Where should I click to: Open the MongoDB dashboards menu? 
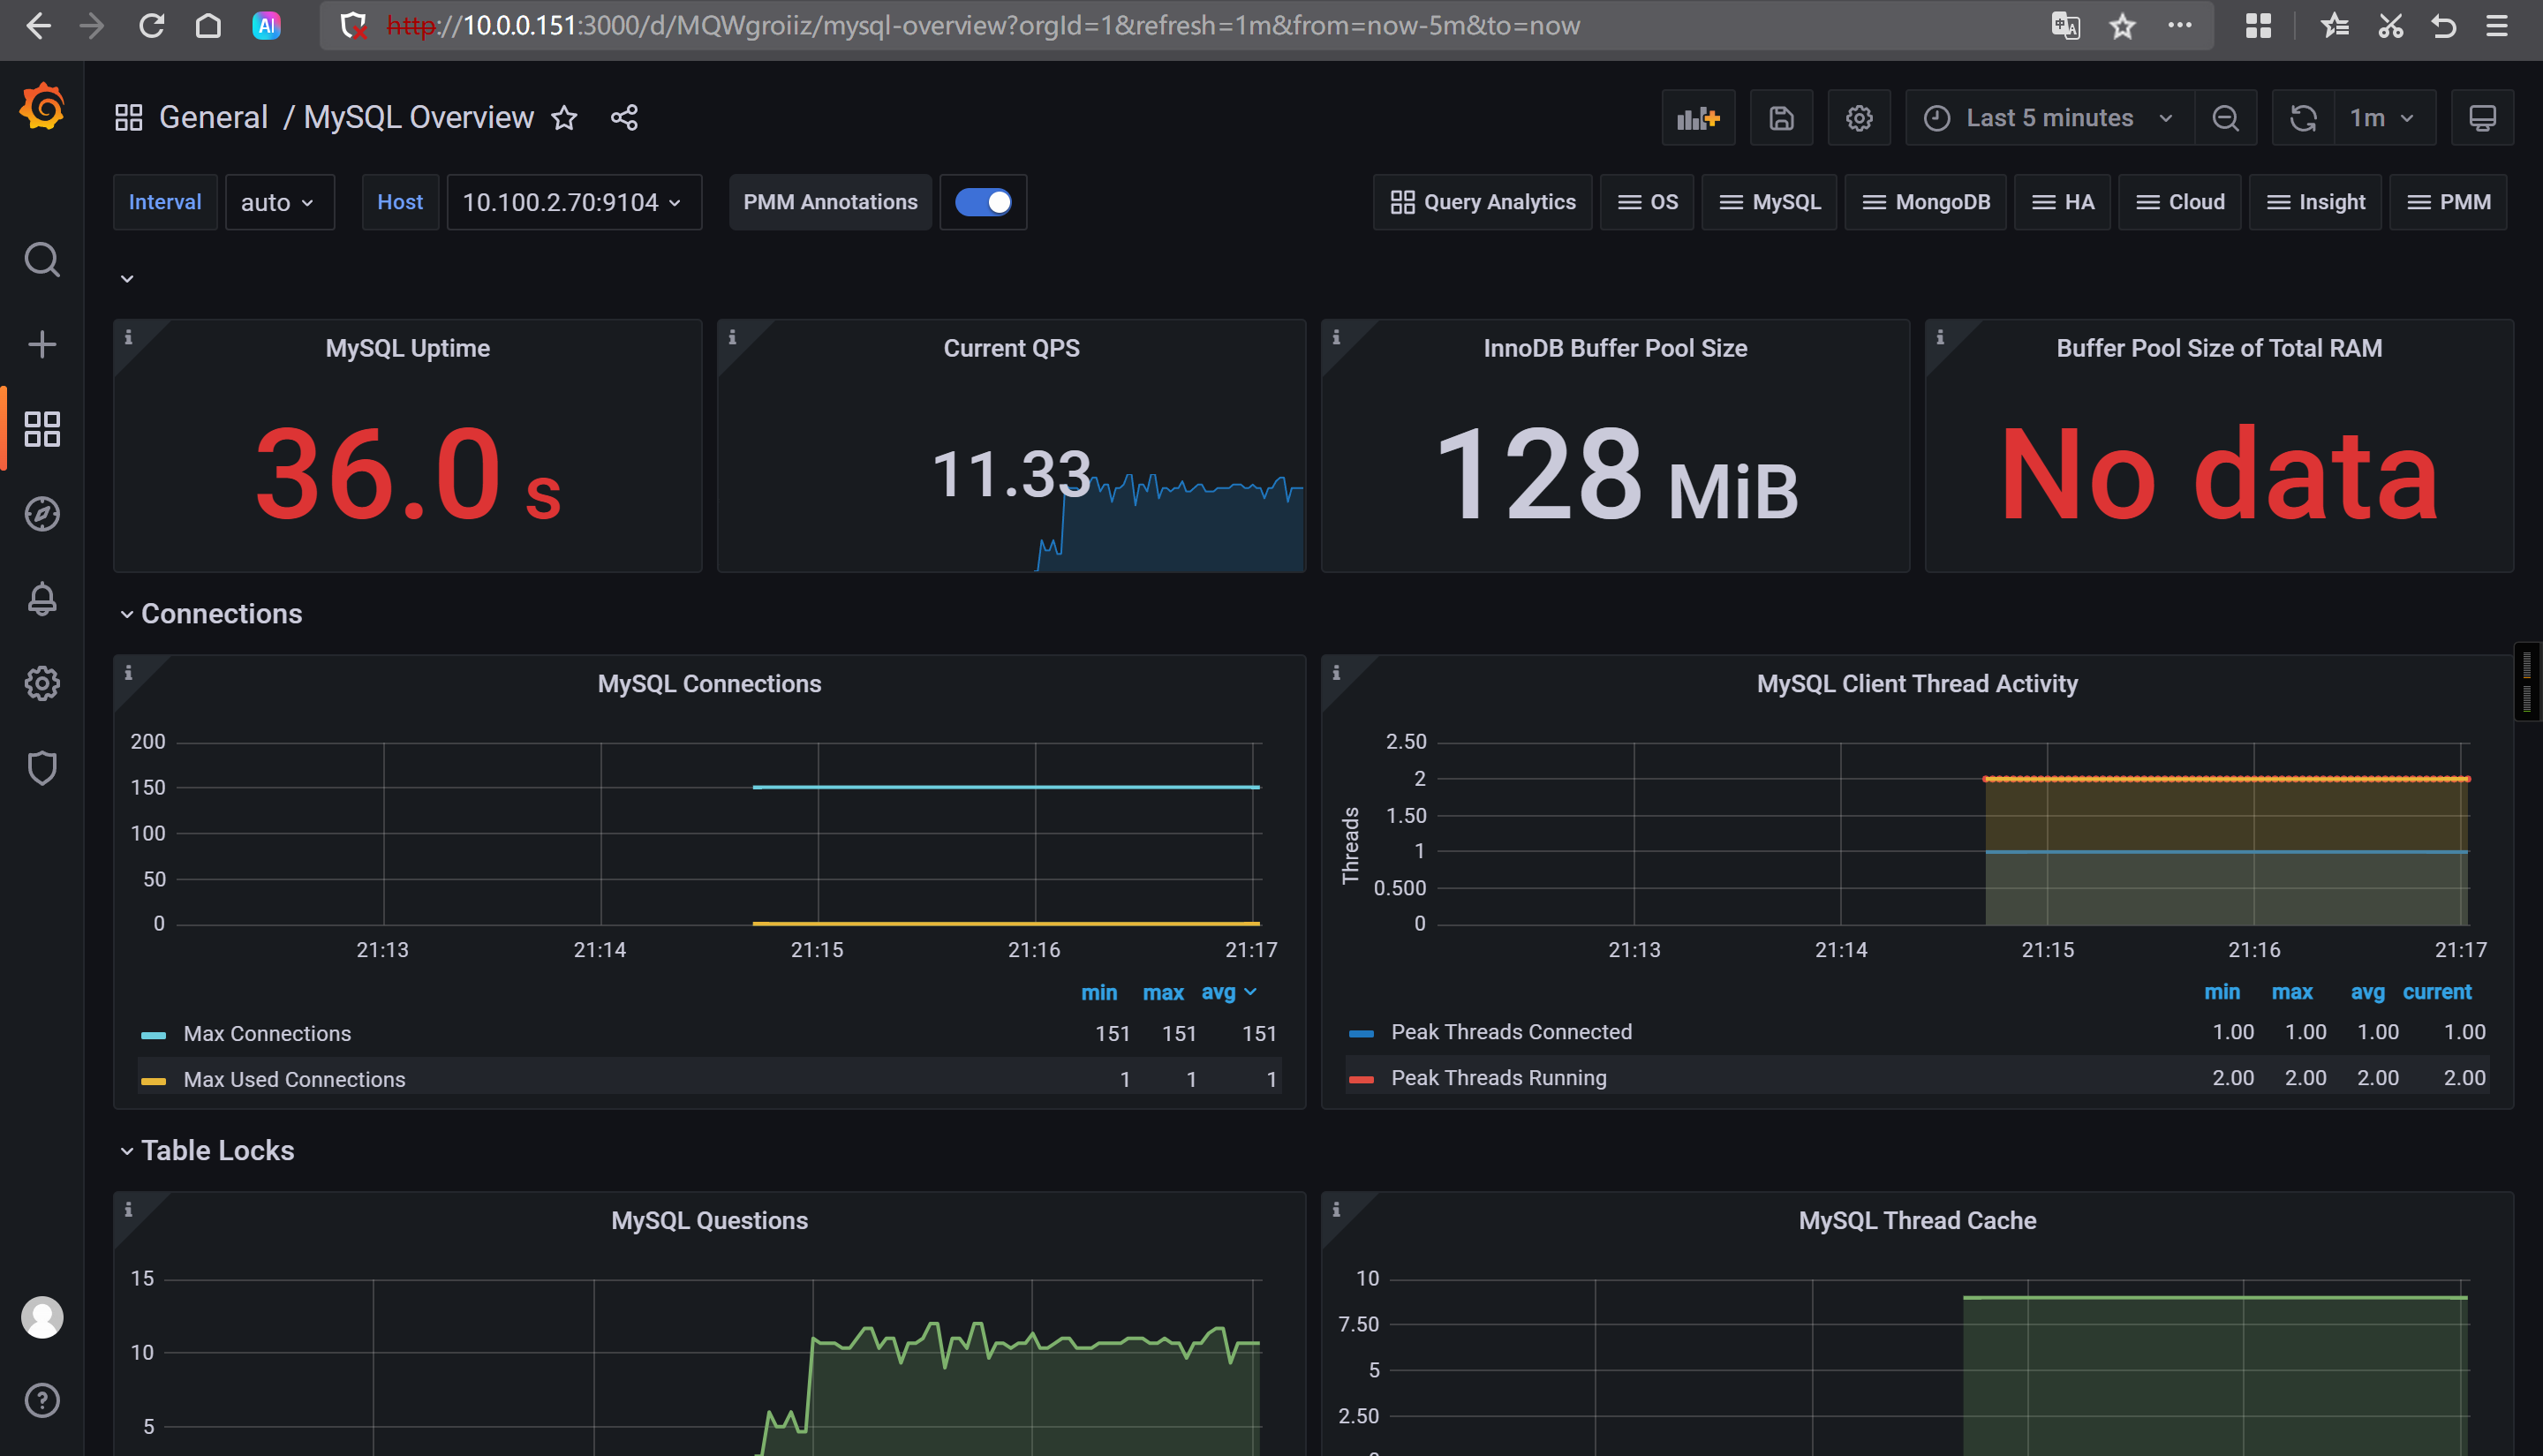[x=1925, y=202]
